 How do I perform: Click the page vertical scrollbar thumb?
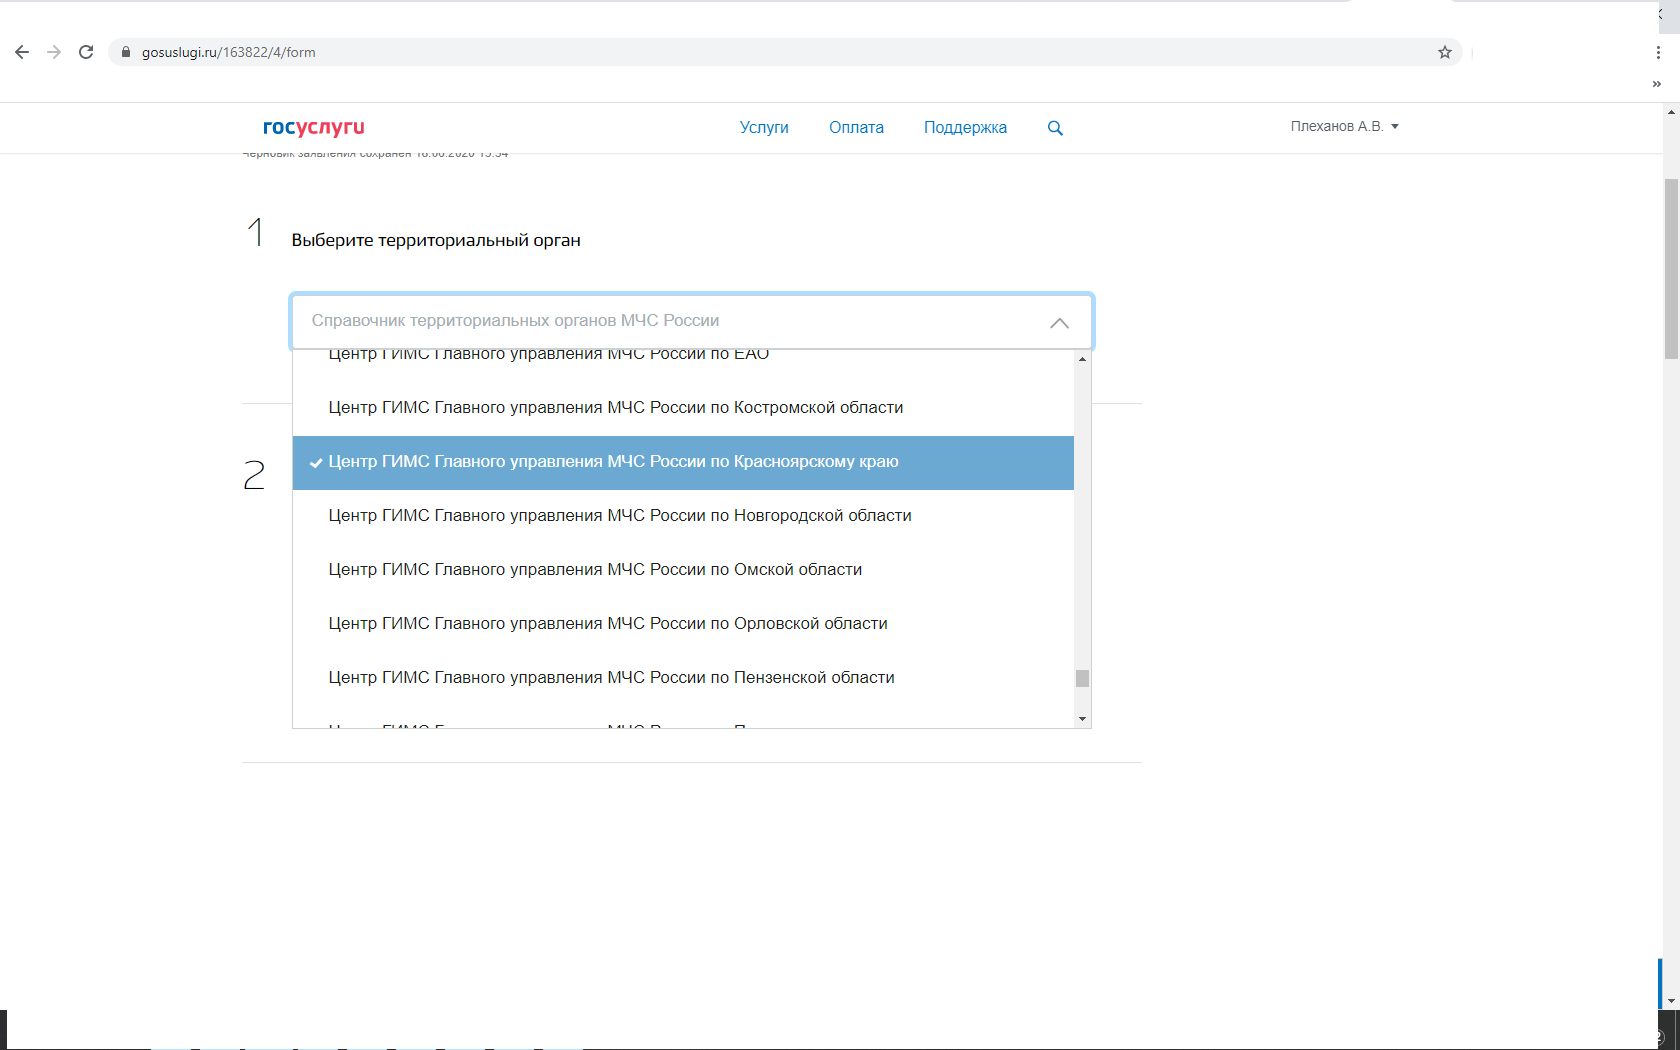point(1671,268)
